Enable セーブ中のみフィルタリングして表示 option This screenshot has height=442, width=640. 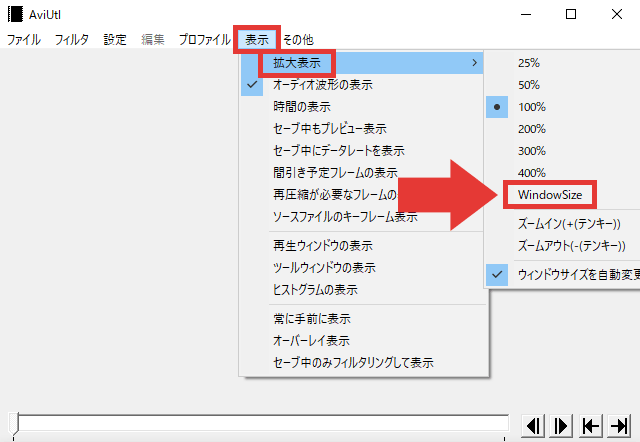click(x=362, y=363)
